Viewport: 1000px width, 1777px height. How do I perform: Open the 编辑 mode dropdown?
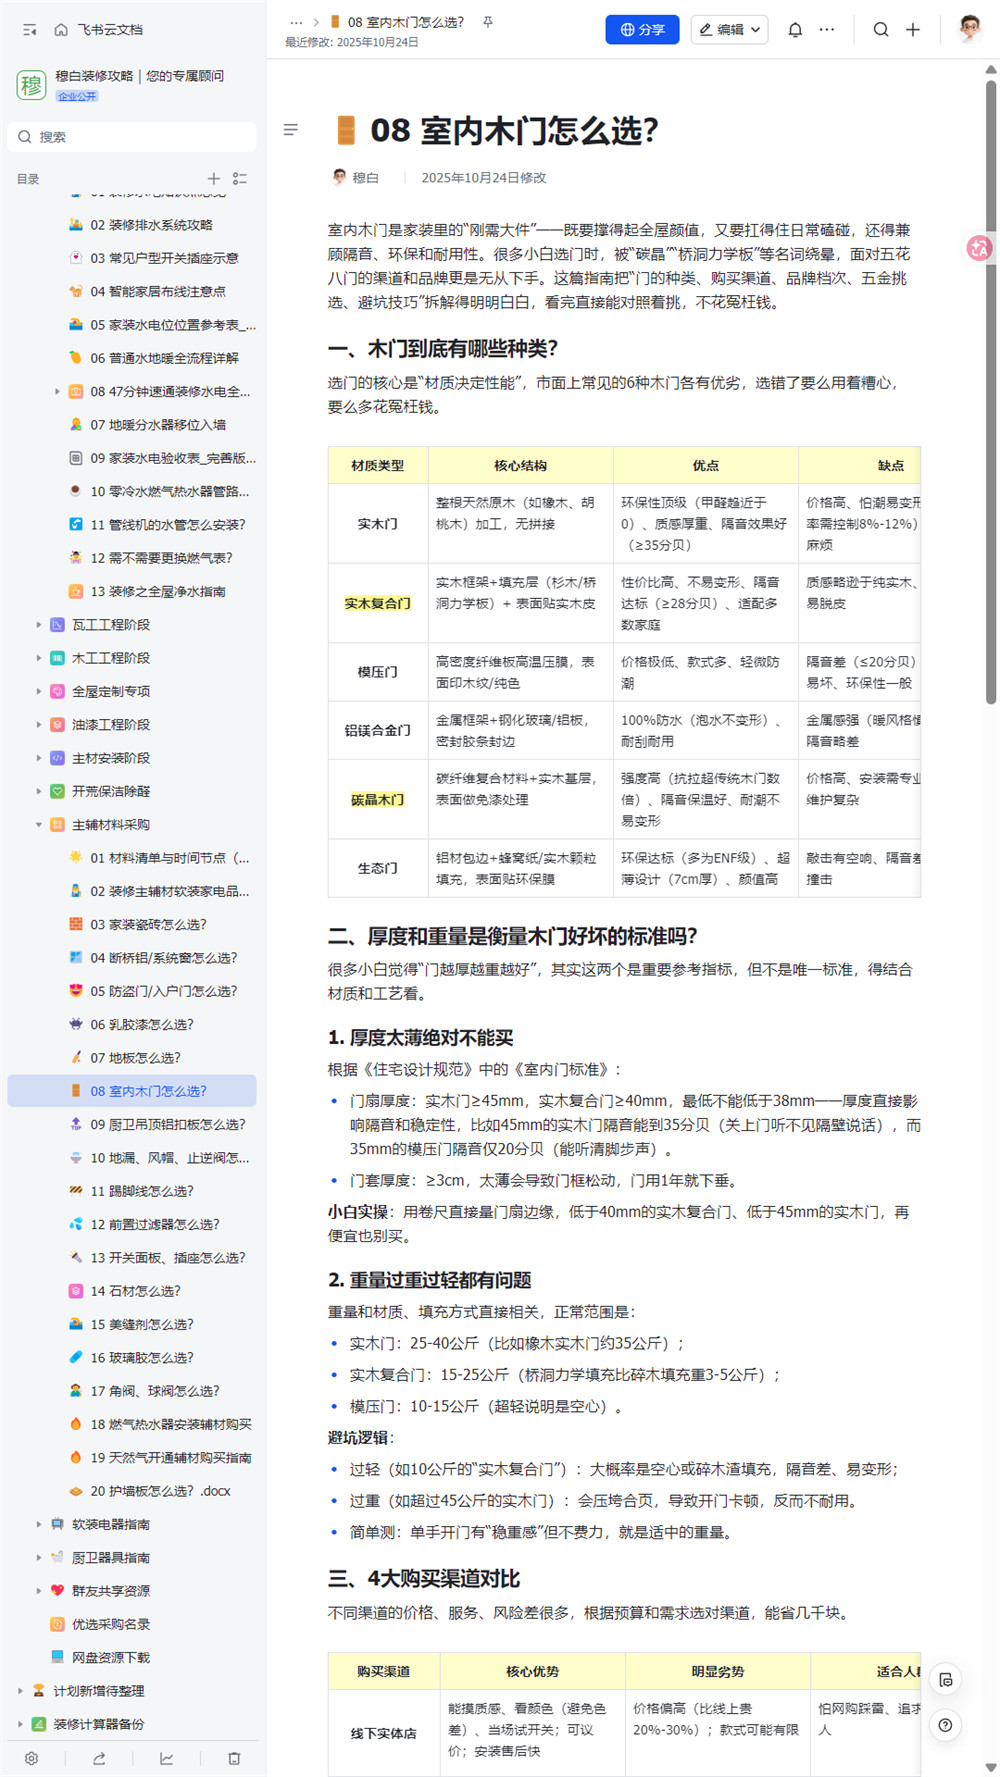tap(729, 30)
